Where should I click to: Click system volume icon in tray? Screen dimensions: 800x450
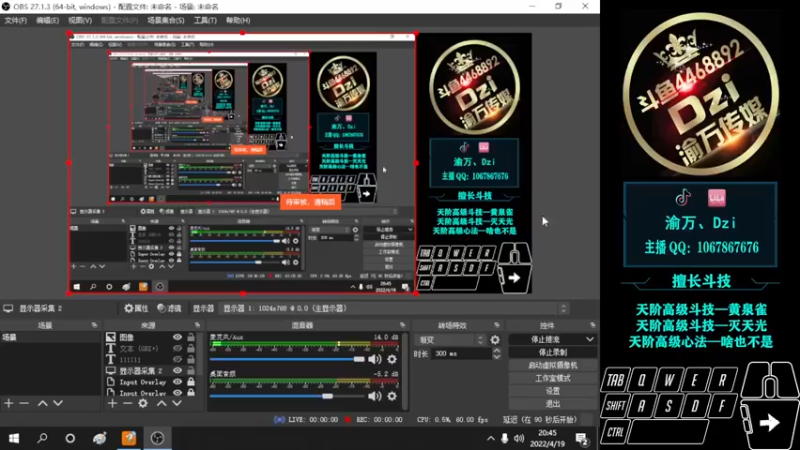(519, 438)
